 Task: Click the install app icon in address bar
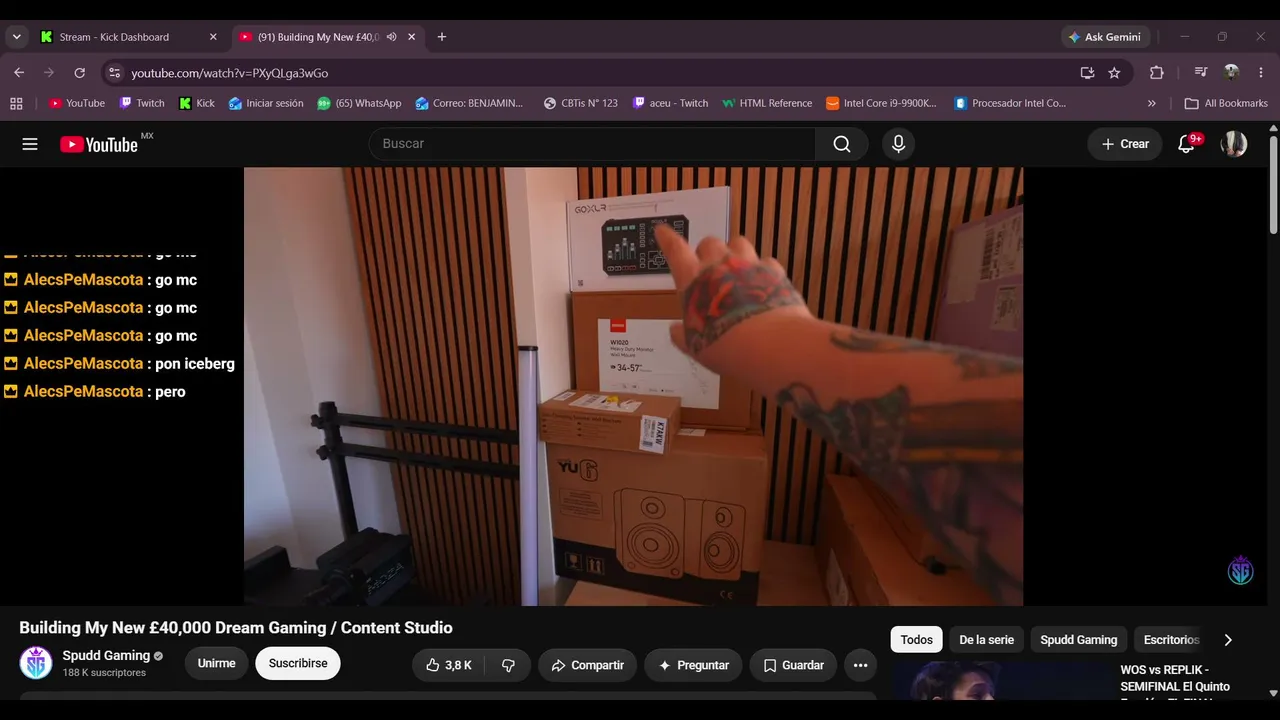point(1087,73)
